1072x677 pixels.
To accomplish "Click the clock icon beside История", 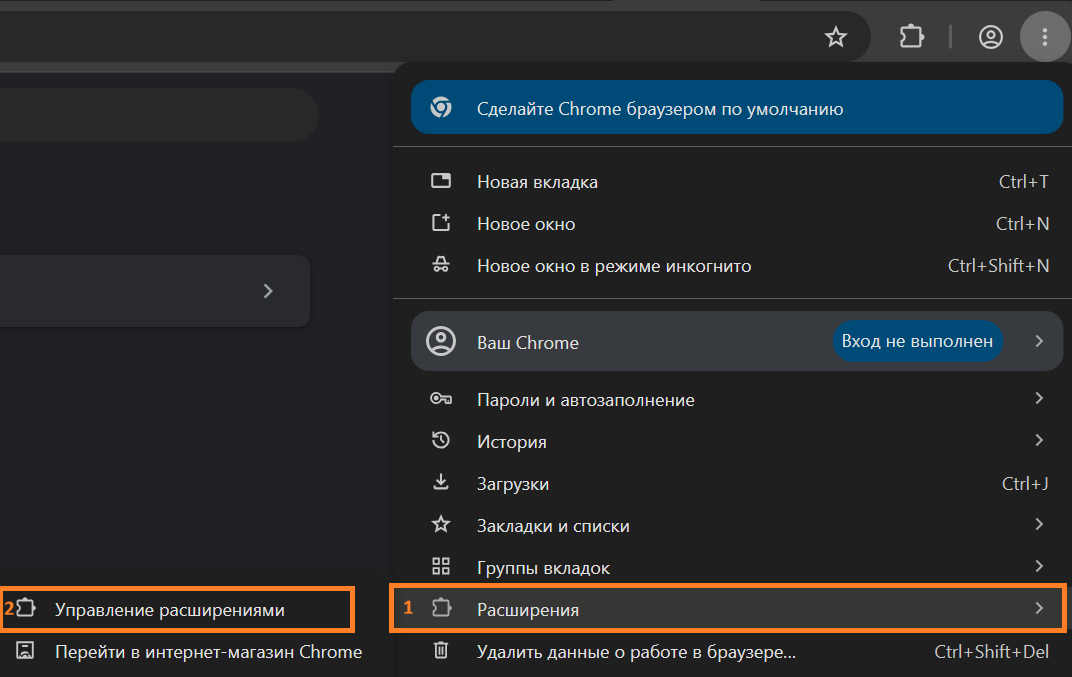I will (441, 440).
